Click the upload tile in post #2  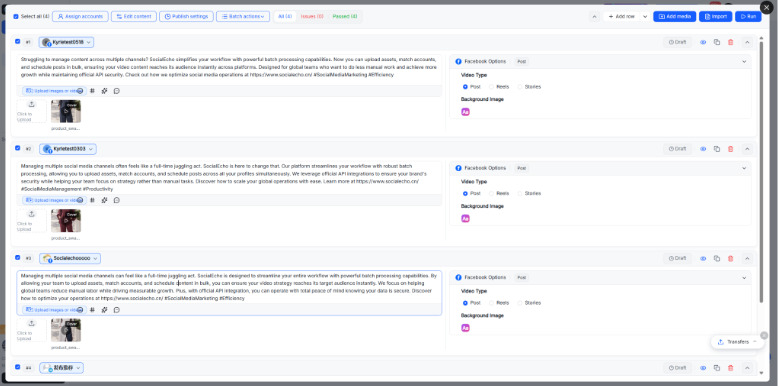31,221
